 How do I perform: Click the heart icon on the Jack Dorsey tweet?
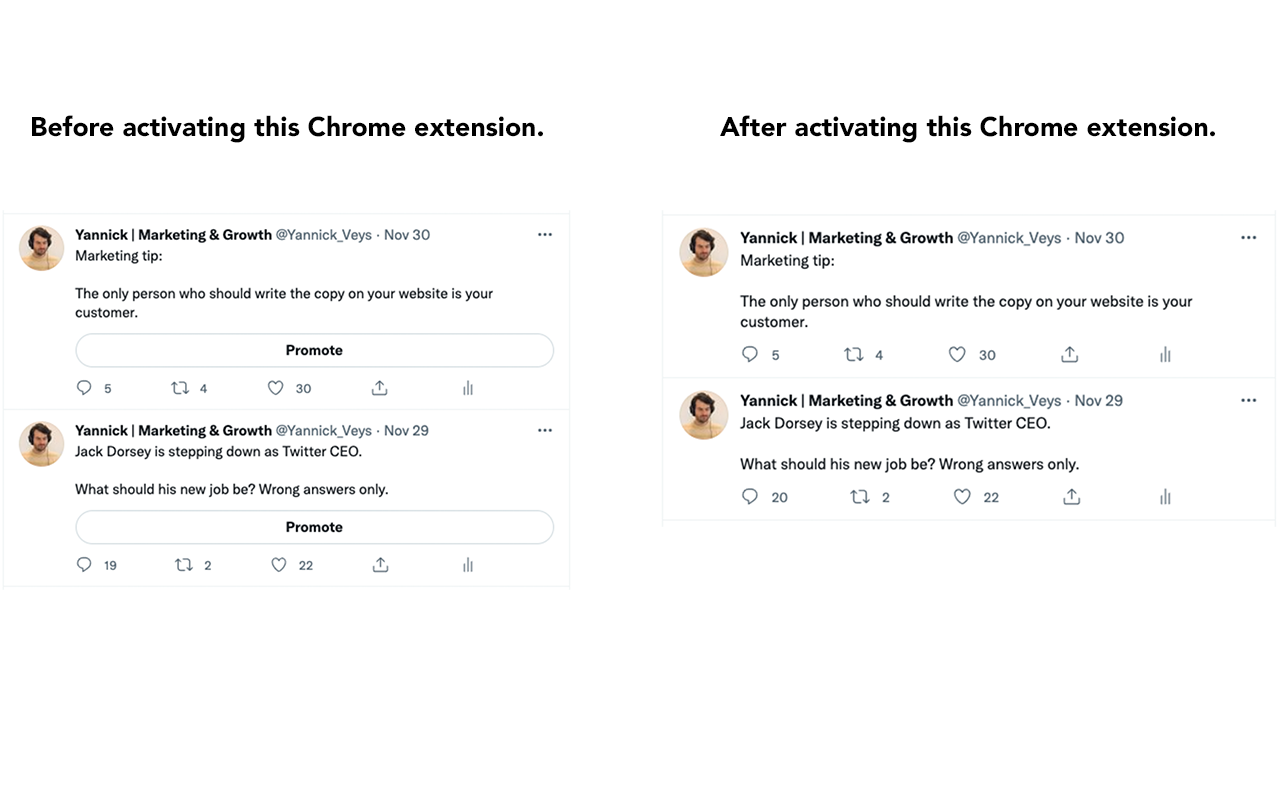coord(278,564)
